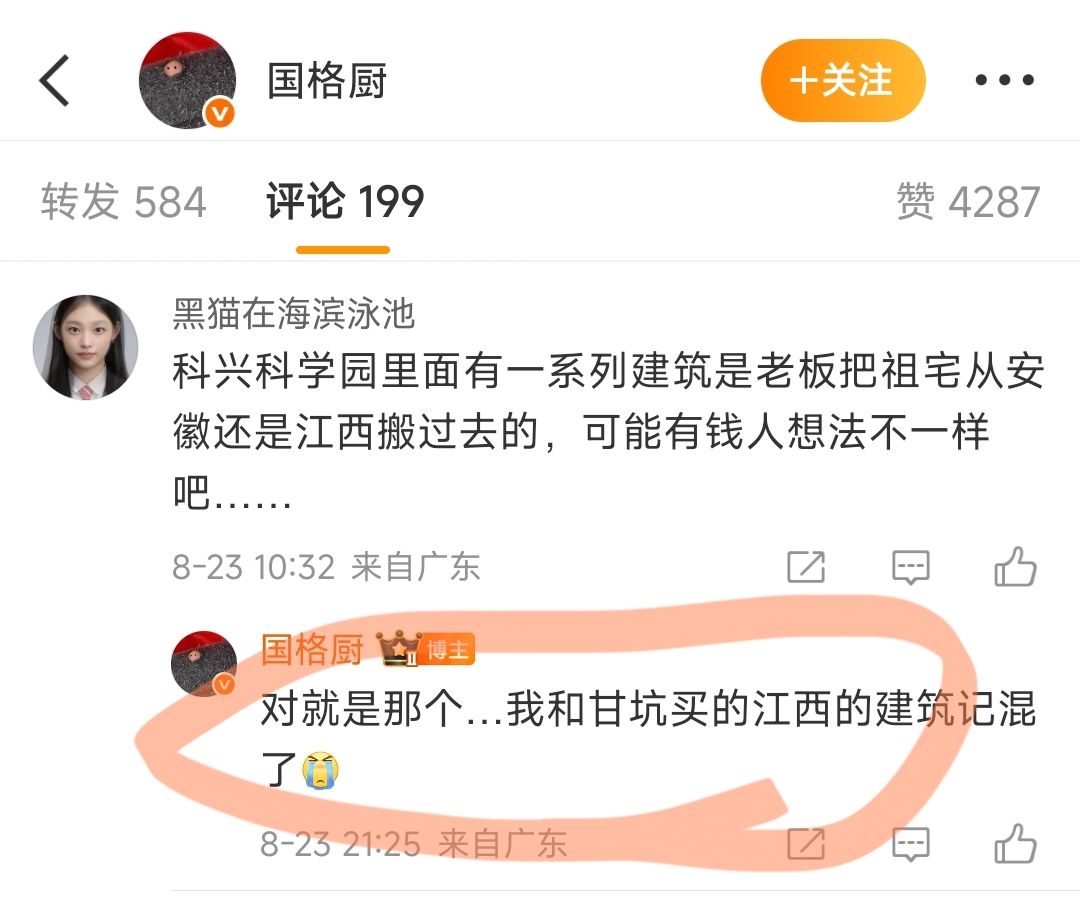1080x913 pixels.
Task: Reply to 国格厨 comment via bubble icon
Action: pyautogui.click(x=911, y=844)
